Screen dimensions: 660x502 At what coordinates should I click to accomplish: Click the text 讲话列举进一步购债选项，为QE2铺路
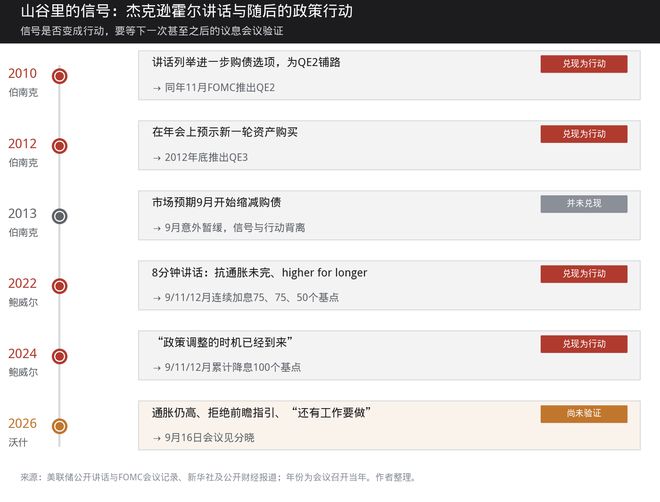click(246, 62)
